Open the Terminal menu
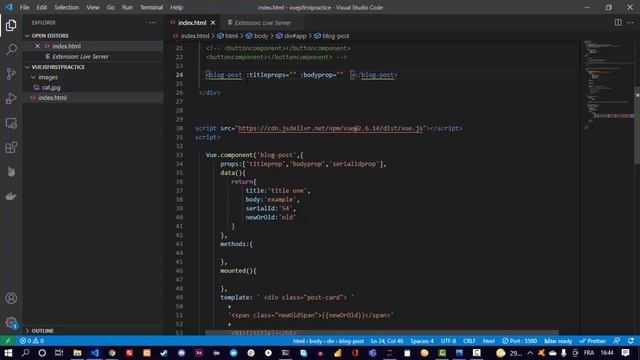The width and height of the screenshot is (640, 360). click(x=151, y=7)
